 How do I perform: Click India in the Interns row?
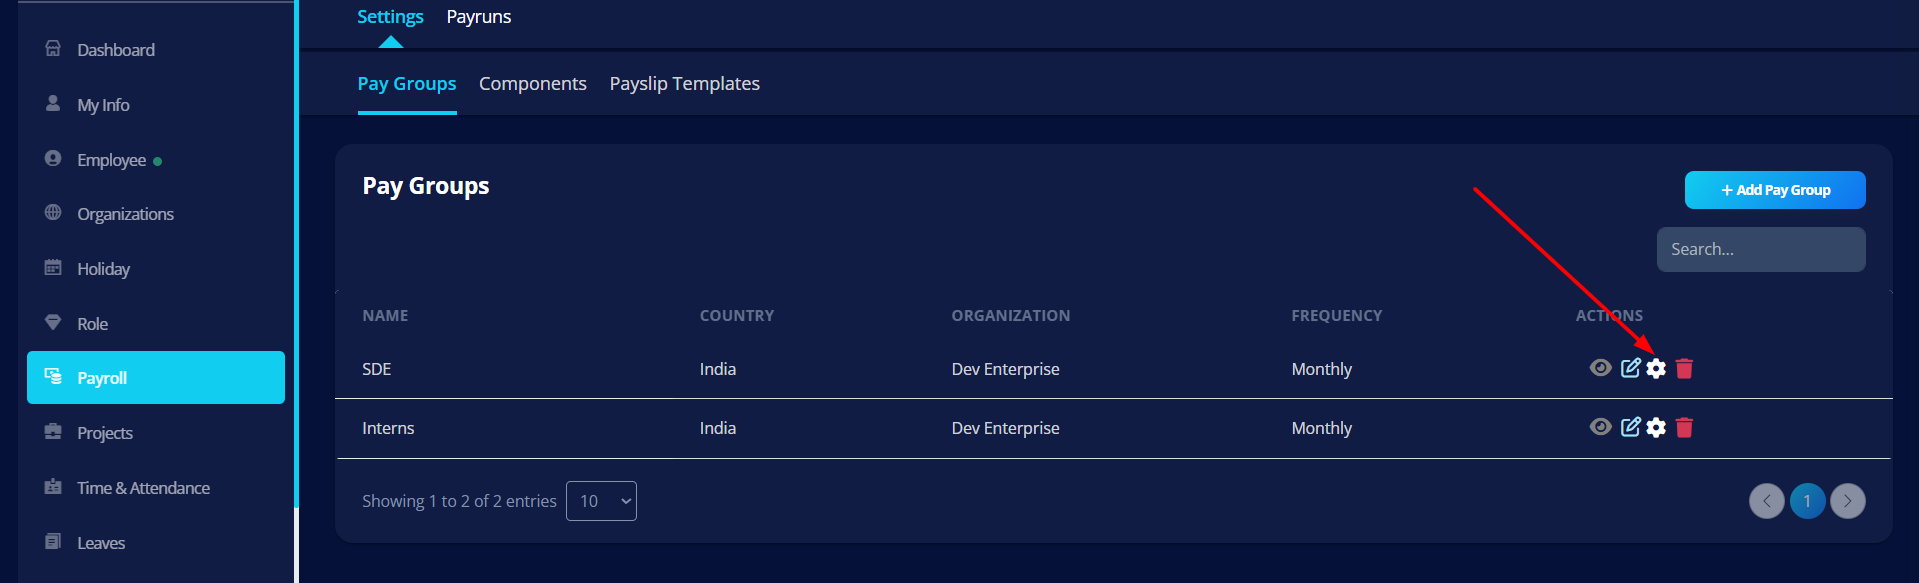718,428
